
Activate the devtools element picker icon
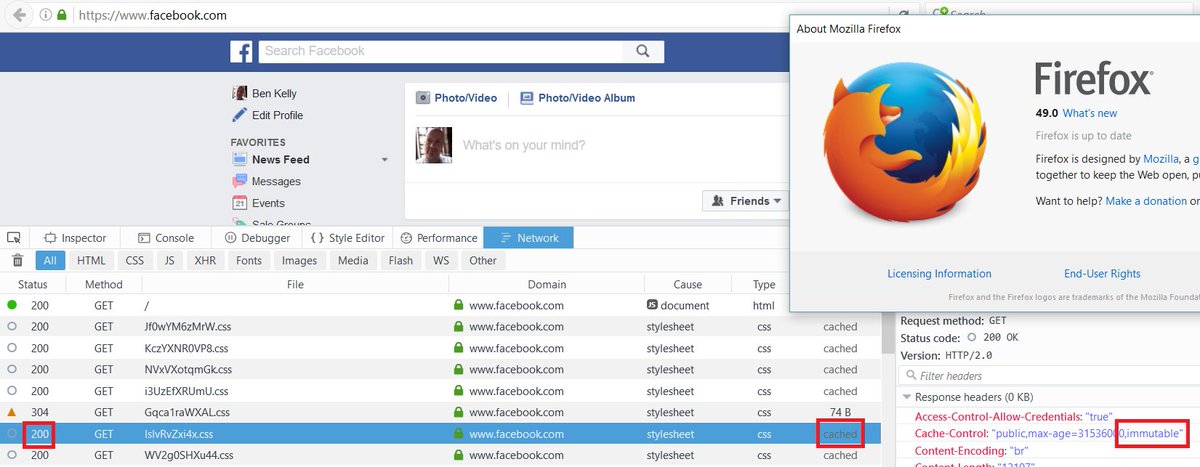14,238
